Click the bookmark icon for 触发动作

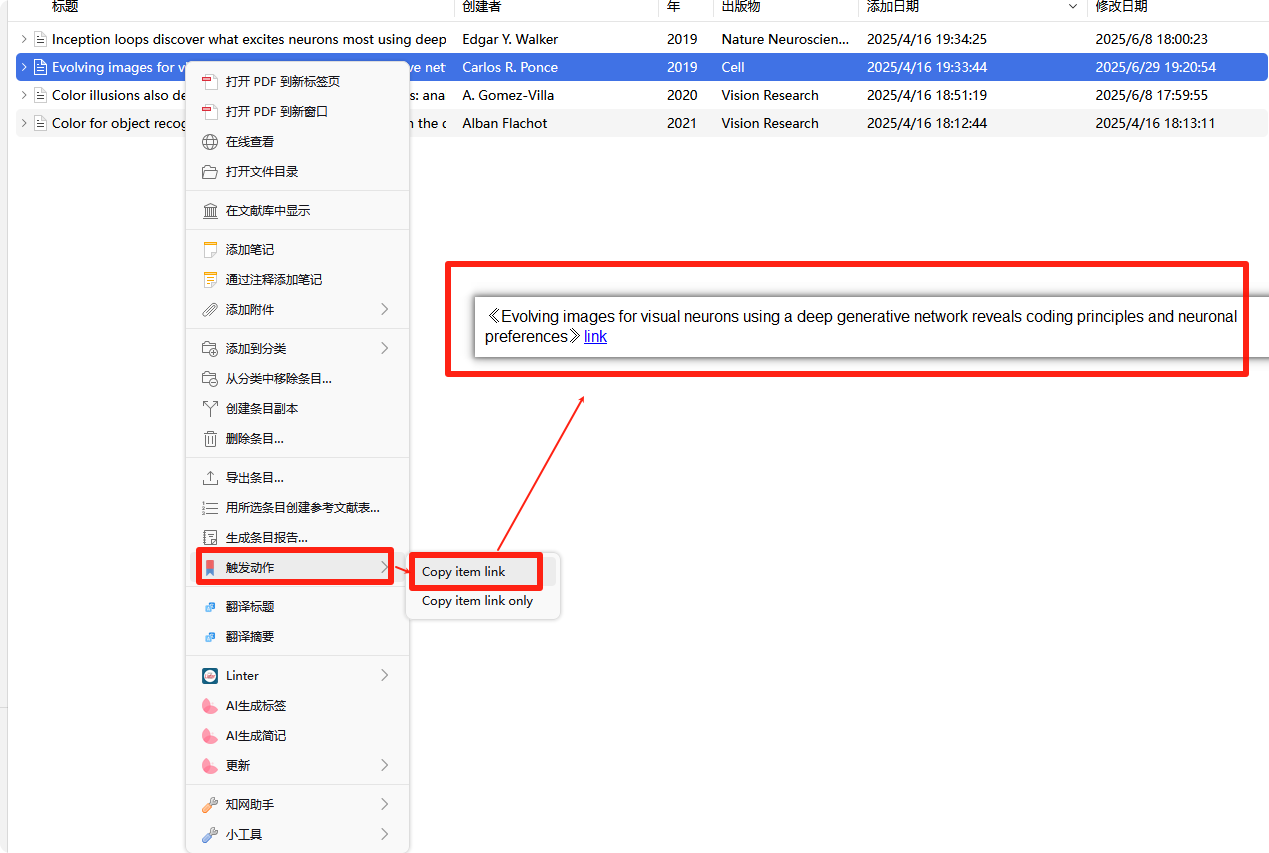[x=210, y=568]
